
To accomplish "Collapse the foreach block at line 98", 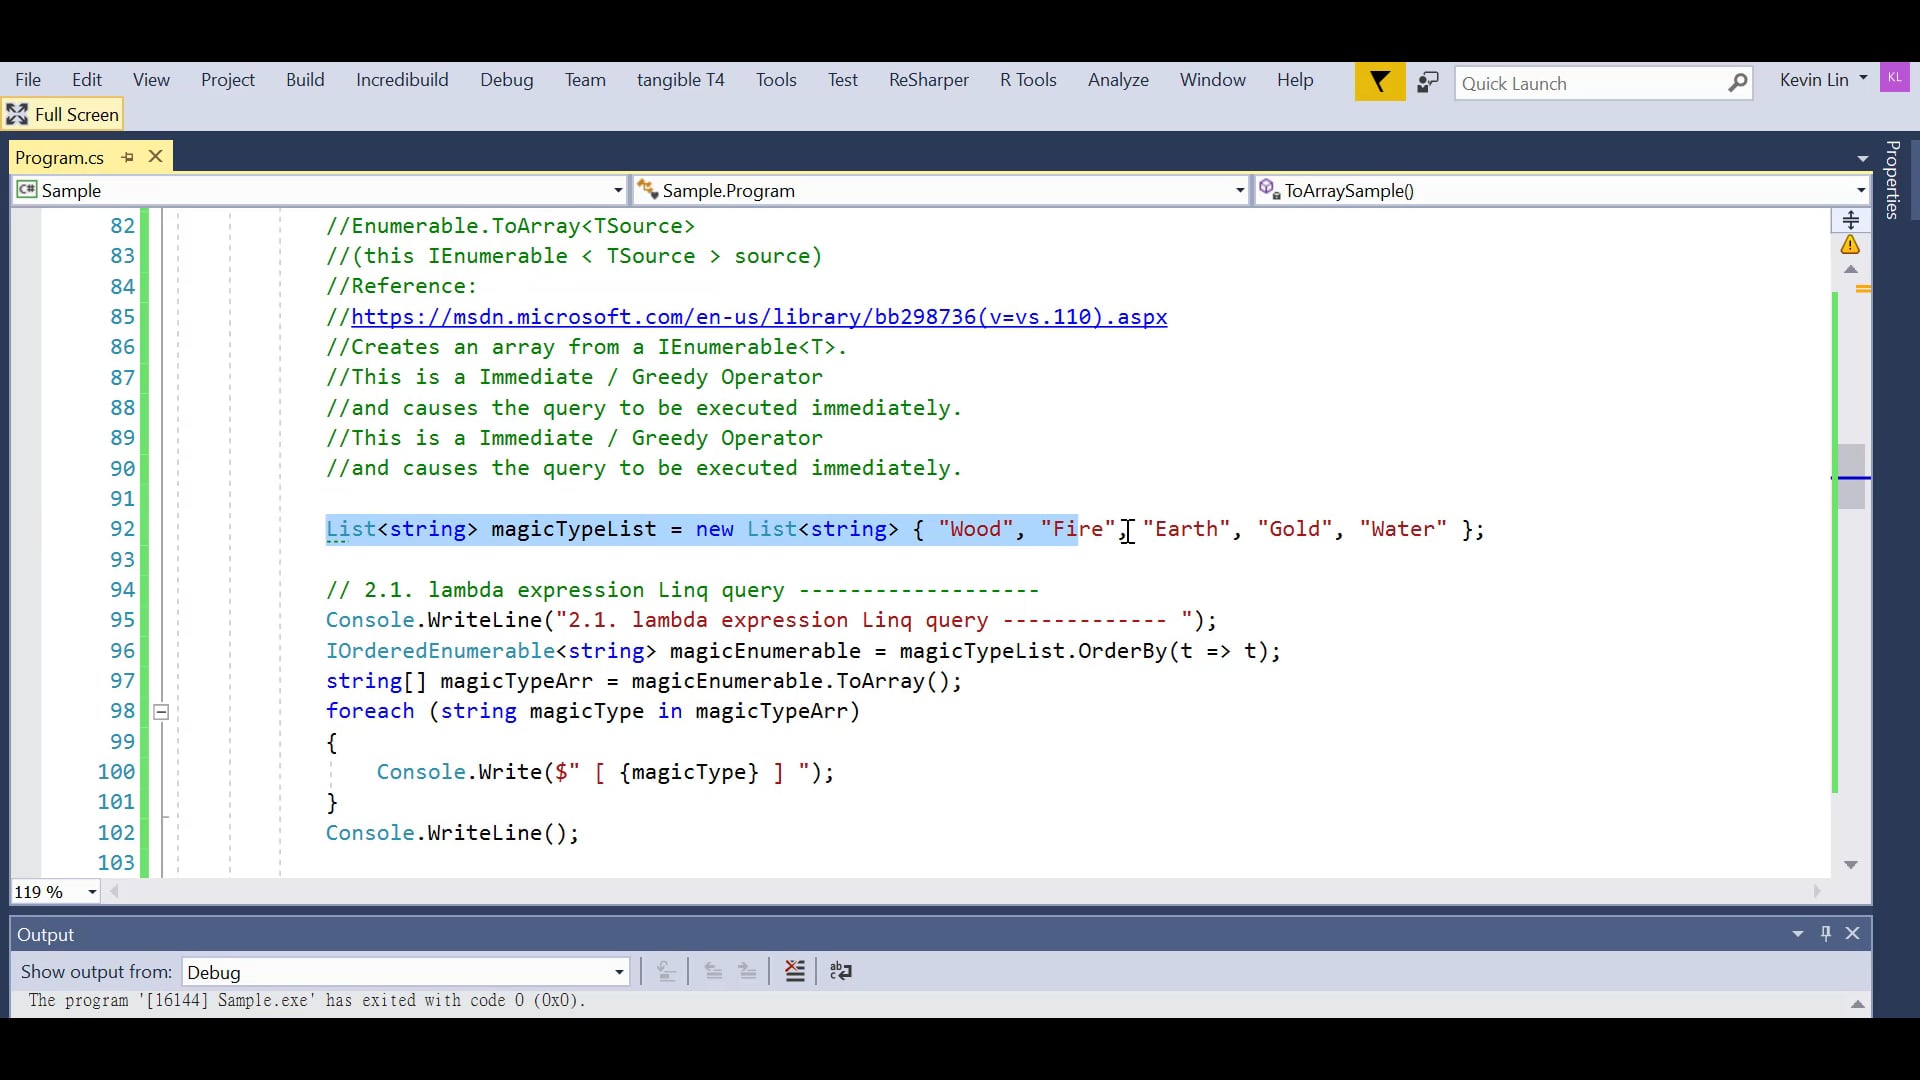I will (160, 712).
